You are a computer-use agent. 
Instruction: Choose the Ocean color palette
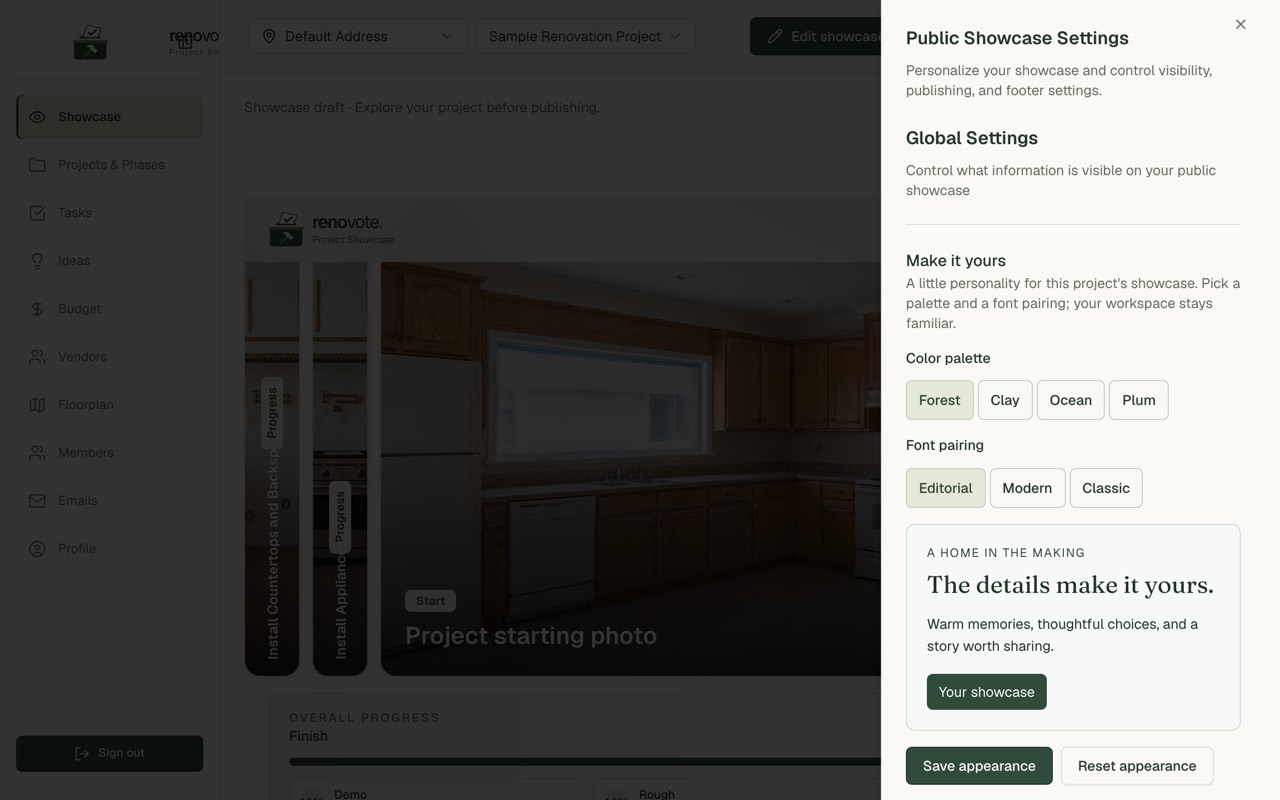(x=1071, y=400)
